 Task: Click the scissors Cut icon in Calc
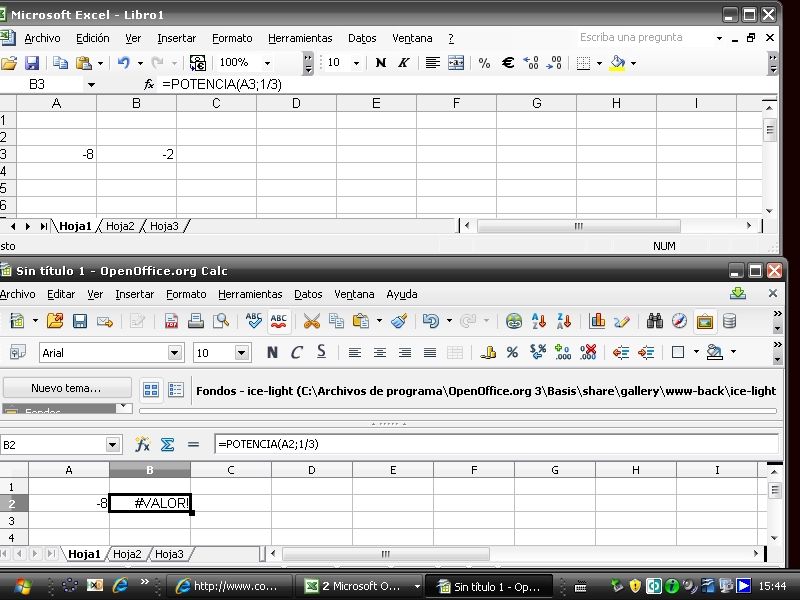(x=311, y=321)
